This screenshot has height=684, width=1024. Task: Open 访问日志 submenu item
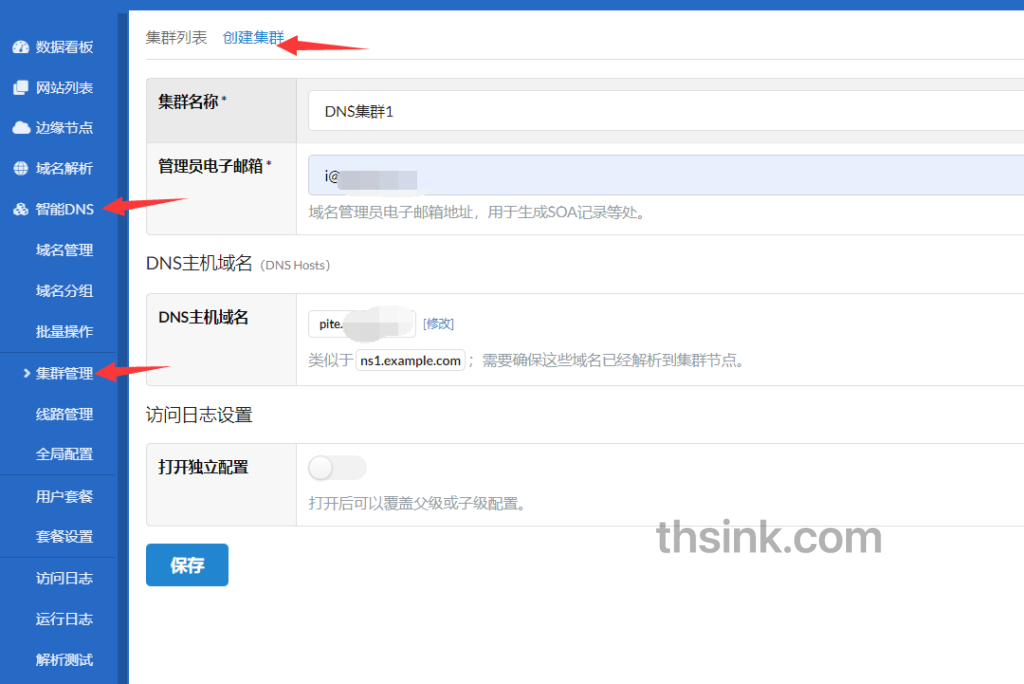[x=64, y=578]
